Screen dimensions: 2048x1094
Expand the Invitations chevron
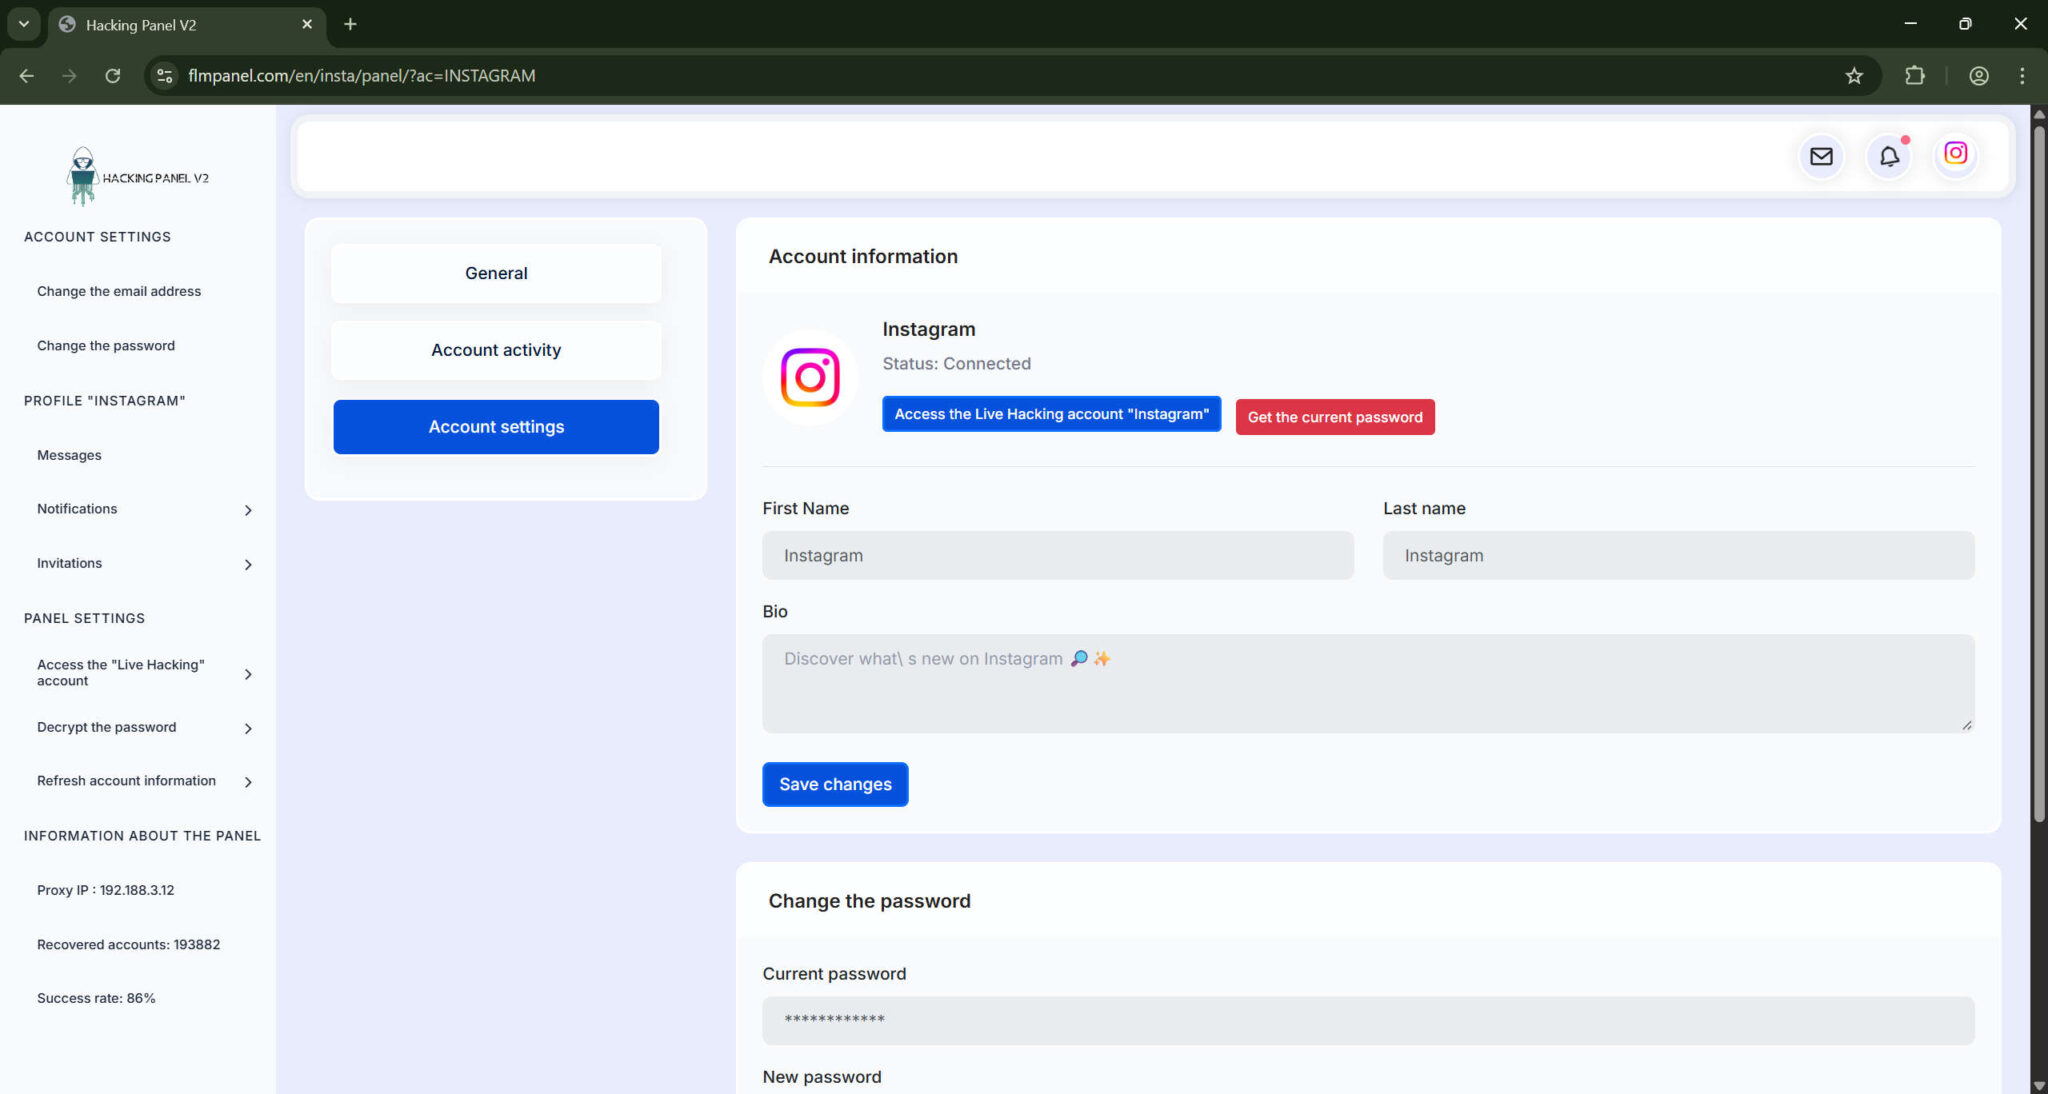[248, 564]
